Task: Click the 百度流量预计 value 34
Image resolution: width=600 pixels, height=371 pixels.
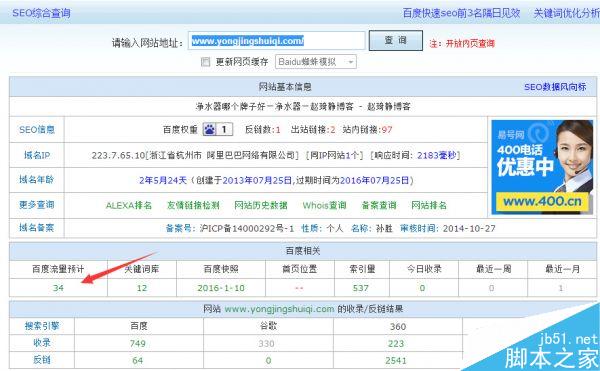Action: coord(58,288)
